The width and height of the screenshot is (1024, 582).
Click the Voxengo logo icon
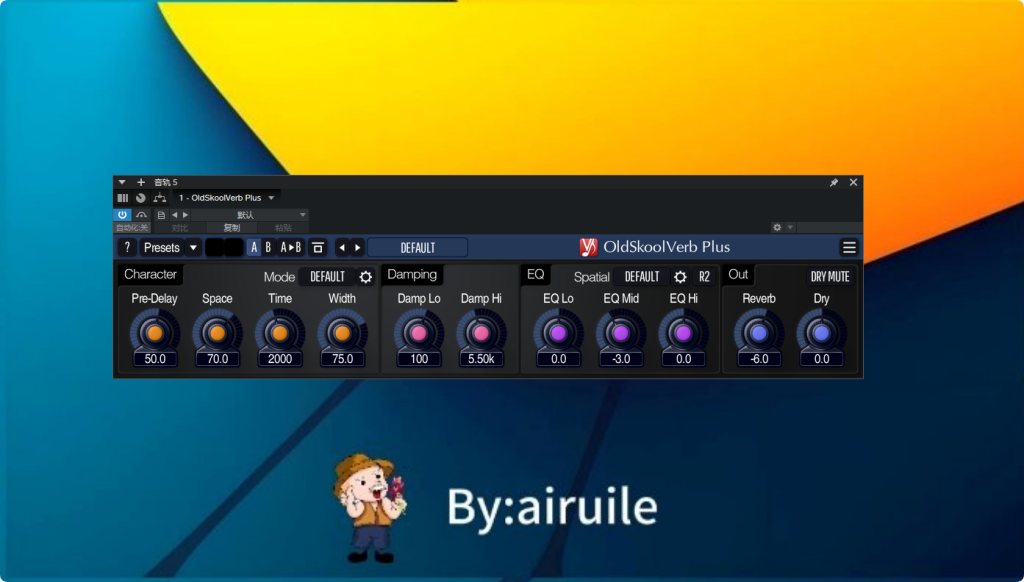click(588, 247)
